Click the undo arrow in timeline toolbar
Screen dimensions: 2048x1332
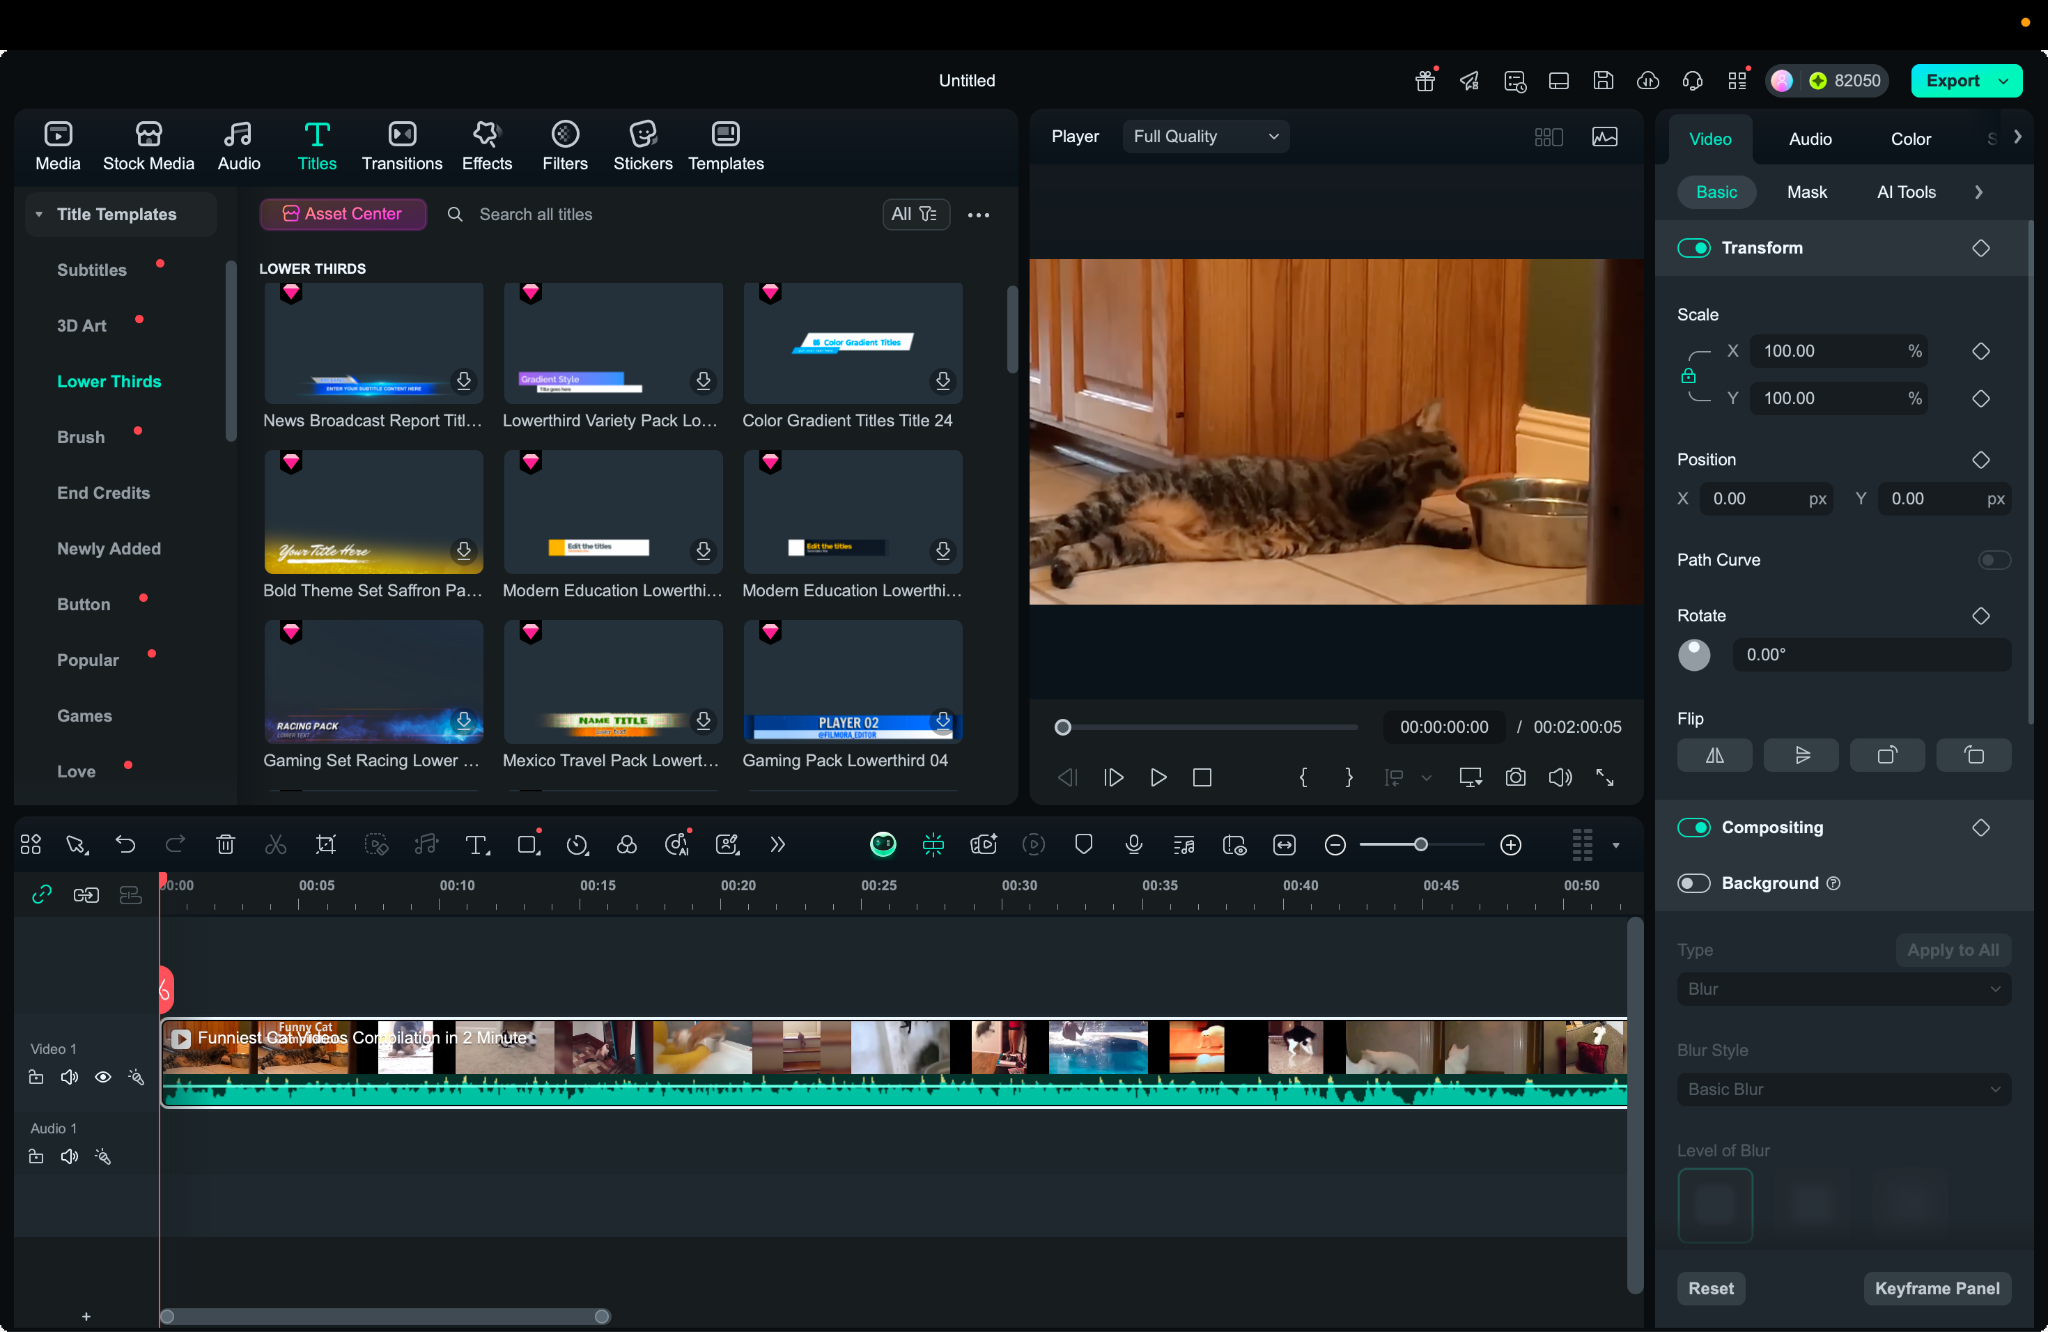coord(126,845)
